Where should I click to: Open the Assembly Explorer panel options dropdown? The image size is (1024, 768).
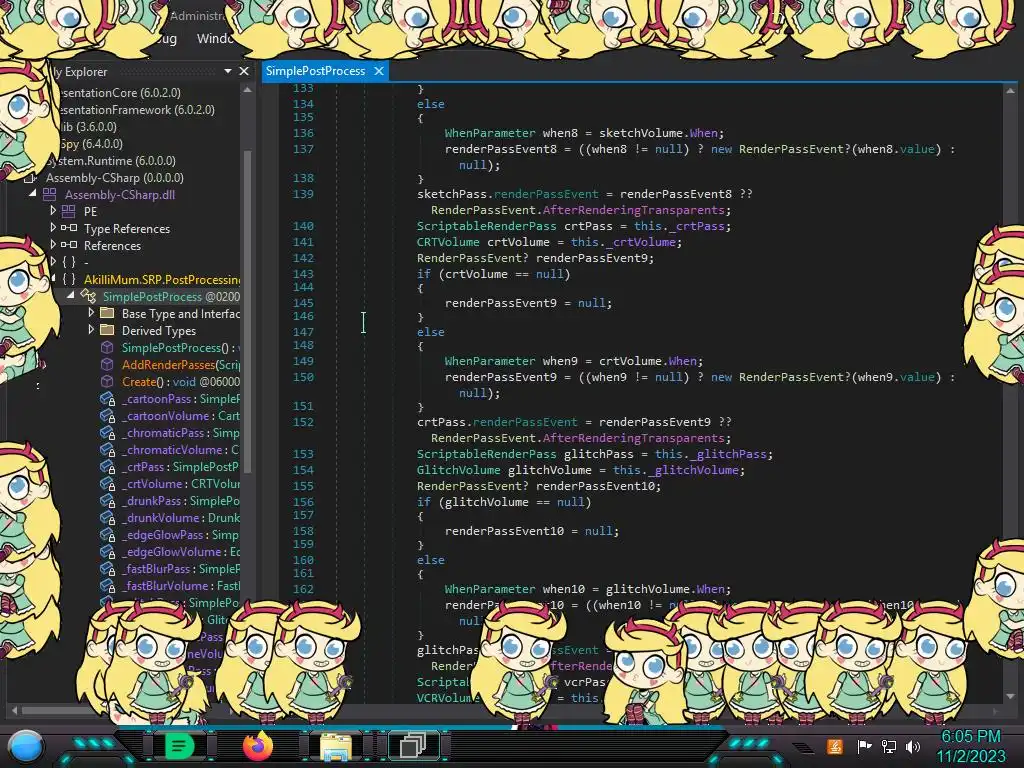(x=228, y=71)
